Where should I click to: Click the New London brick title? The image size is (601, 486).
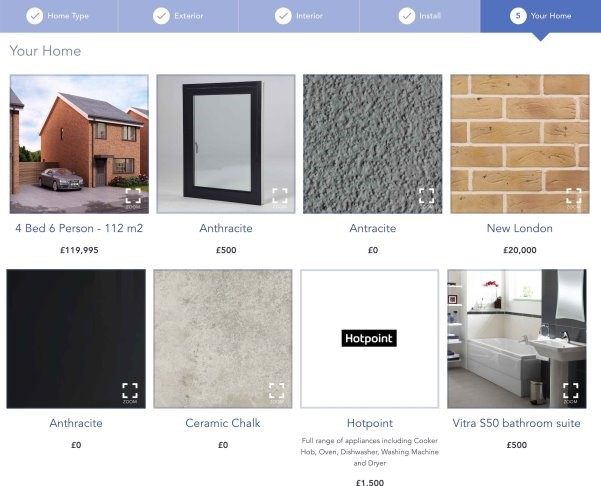point(520,228)
